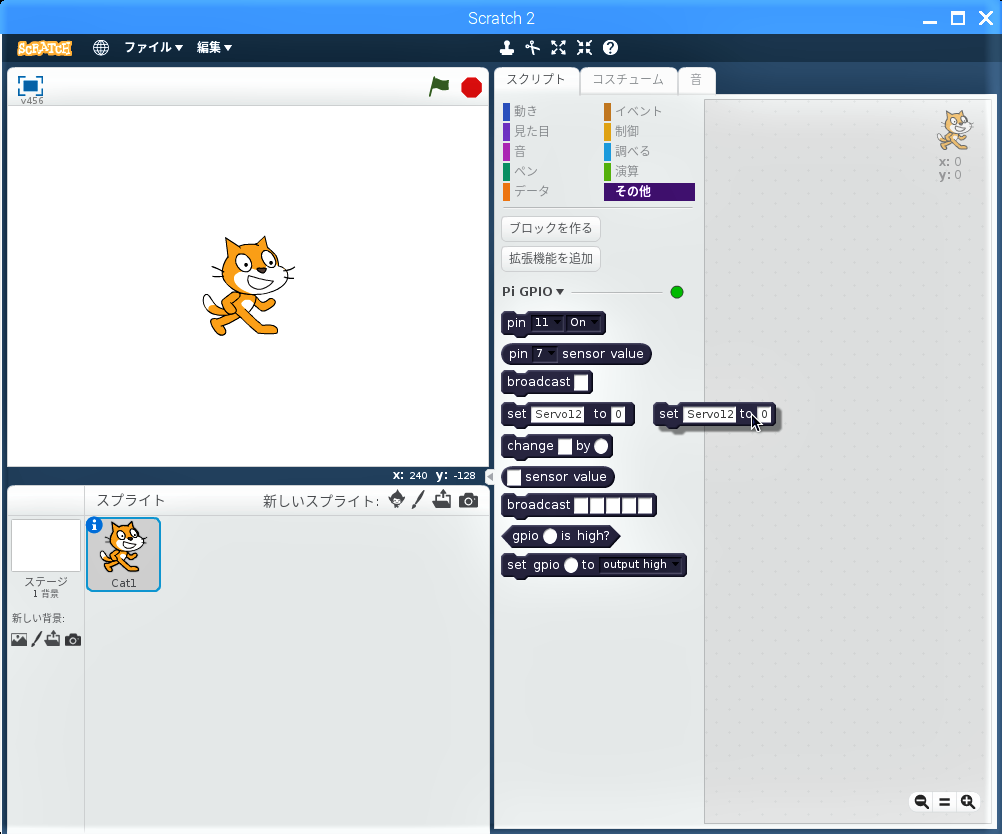Zoom in the scripts area
The width and height of the screenshot is (1002, 834).
(x=968, y=801)
